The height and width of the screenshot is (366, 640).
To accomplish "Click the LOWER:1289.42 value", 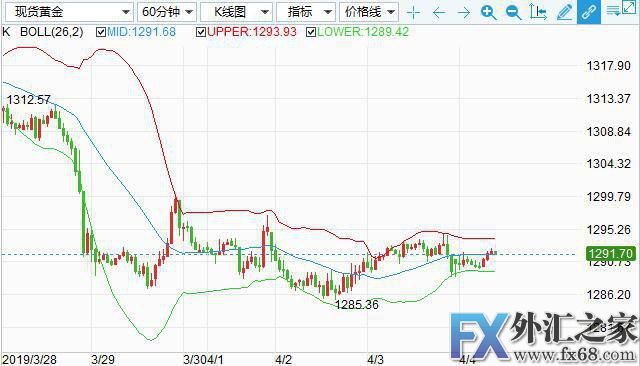I will pyautogui.click(x=363, y=32).
